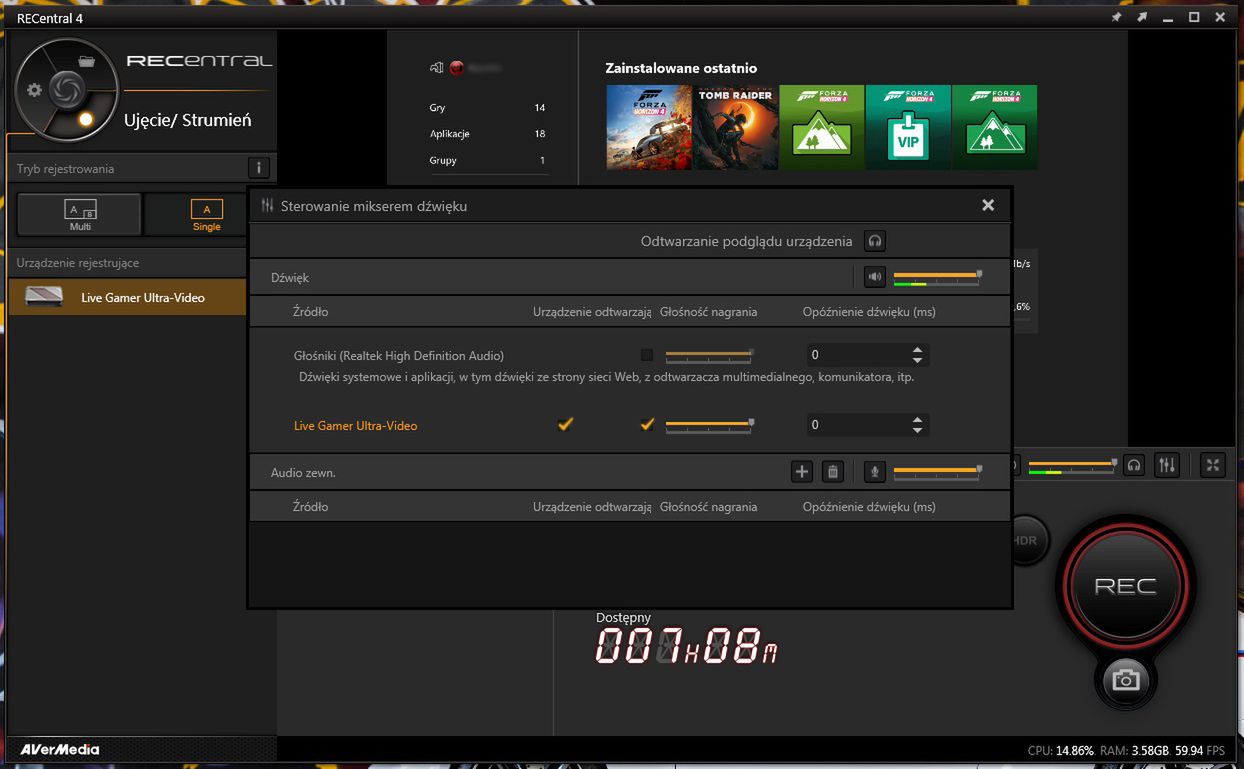Start recording with the REC button
1244x769 pixels.
[1125, 586]
